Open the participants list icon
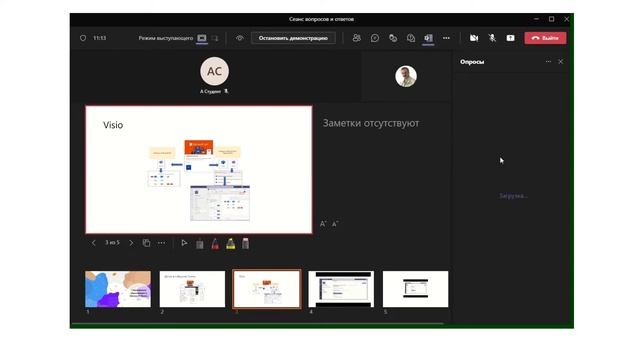640x360 pixels. (357, 38)
